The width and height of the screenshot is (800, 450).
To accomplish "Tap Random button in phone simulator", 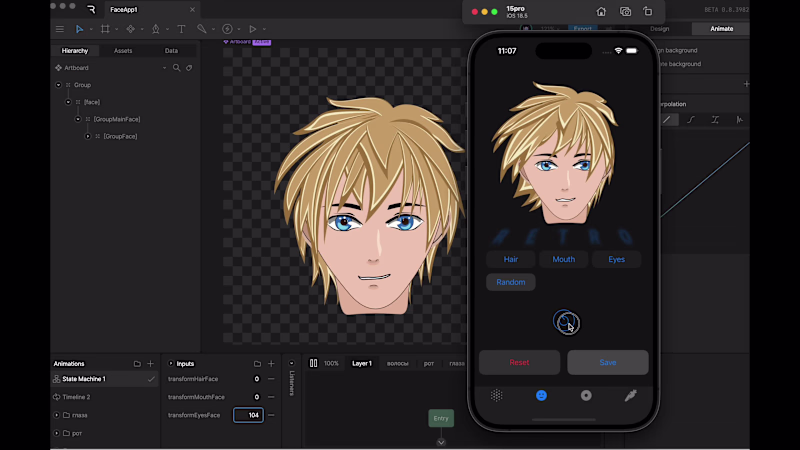I will [x=511, y=282].
